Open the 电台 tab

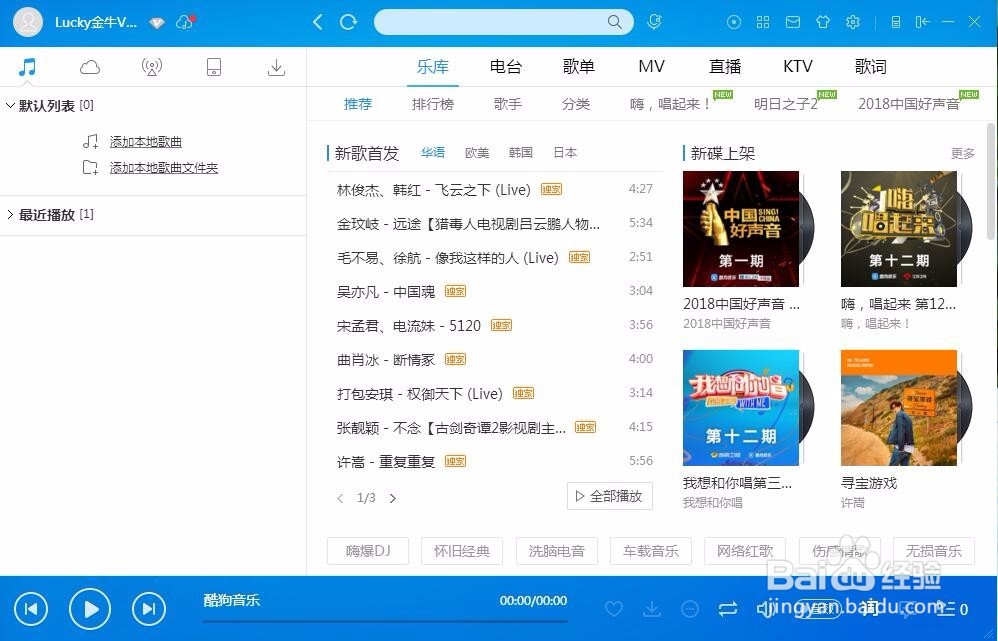[x=506, y=66]
